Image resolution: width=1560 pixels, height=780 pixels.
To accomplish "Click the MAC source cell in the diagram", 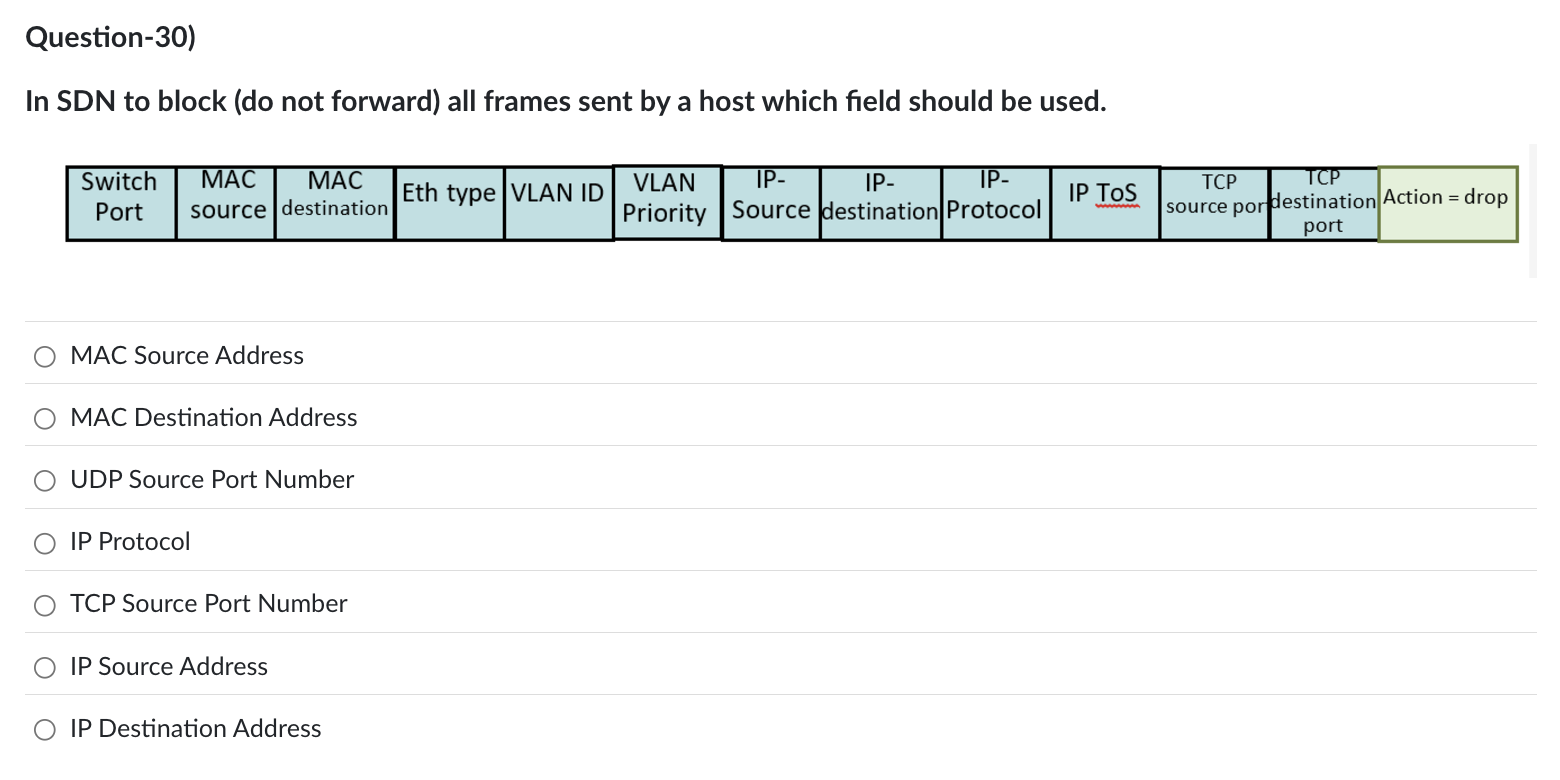I will (x=225, y=202).
